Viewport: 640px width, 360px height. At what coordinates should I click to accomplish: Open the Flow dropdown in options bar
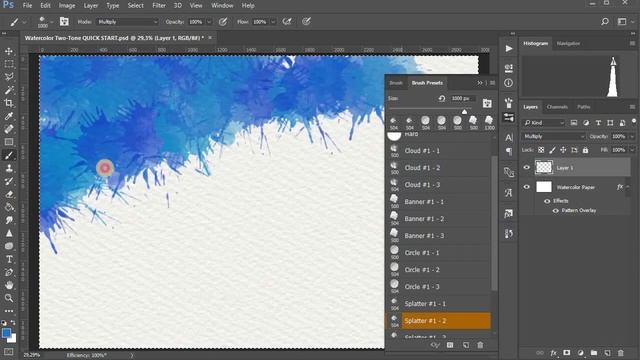273,22
